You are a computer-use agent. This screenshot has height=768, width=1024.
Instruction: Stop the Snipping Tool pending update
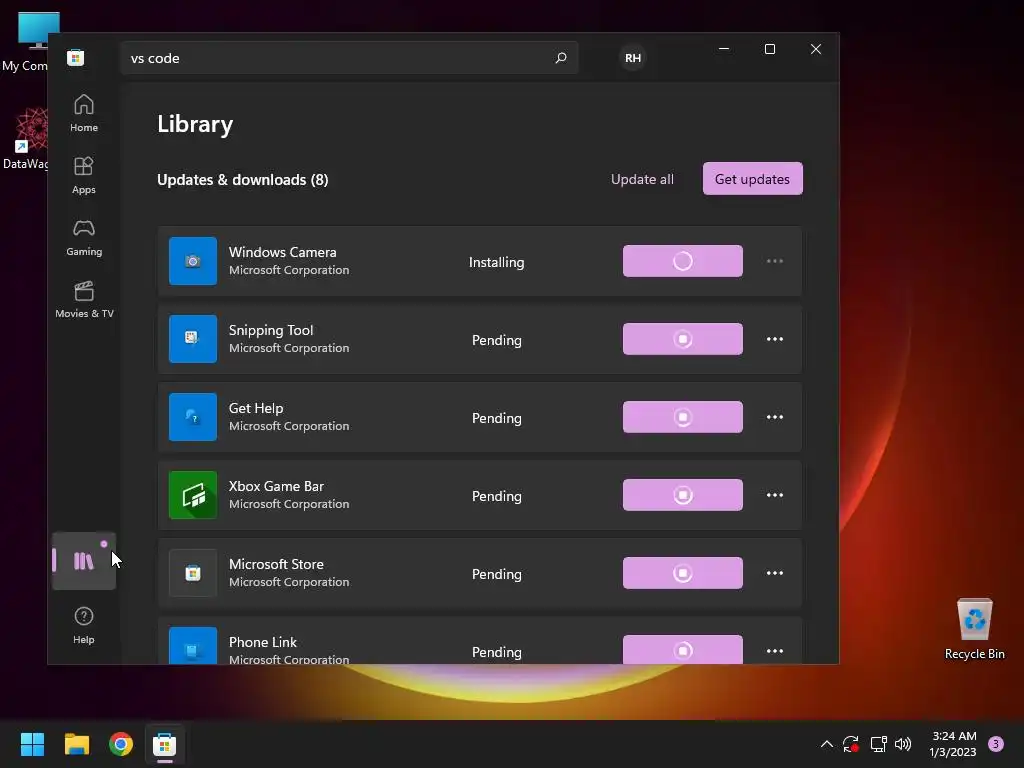coord(682,339)
